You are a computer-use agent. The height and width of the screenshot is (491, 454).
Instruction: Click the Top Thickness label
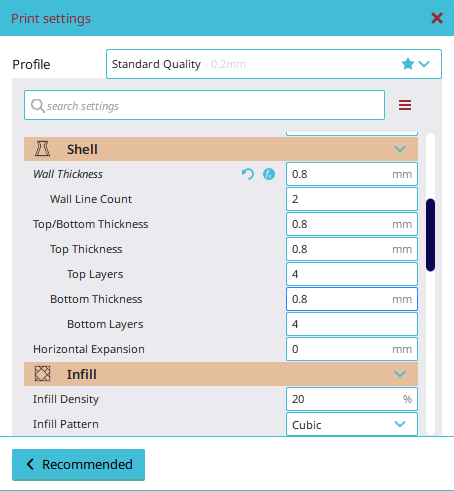coord(86,249)
